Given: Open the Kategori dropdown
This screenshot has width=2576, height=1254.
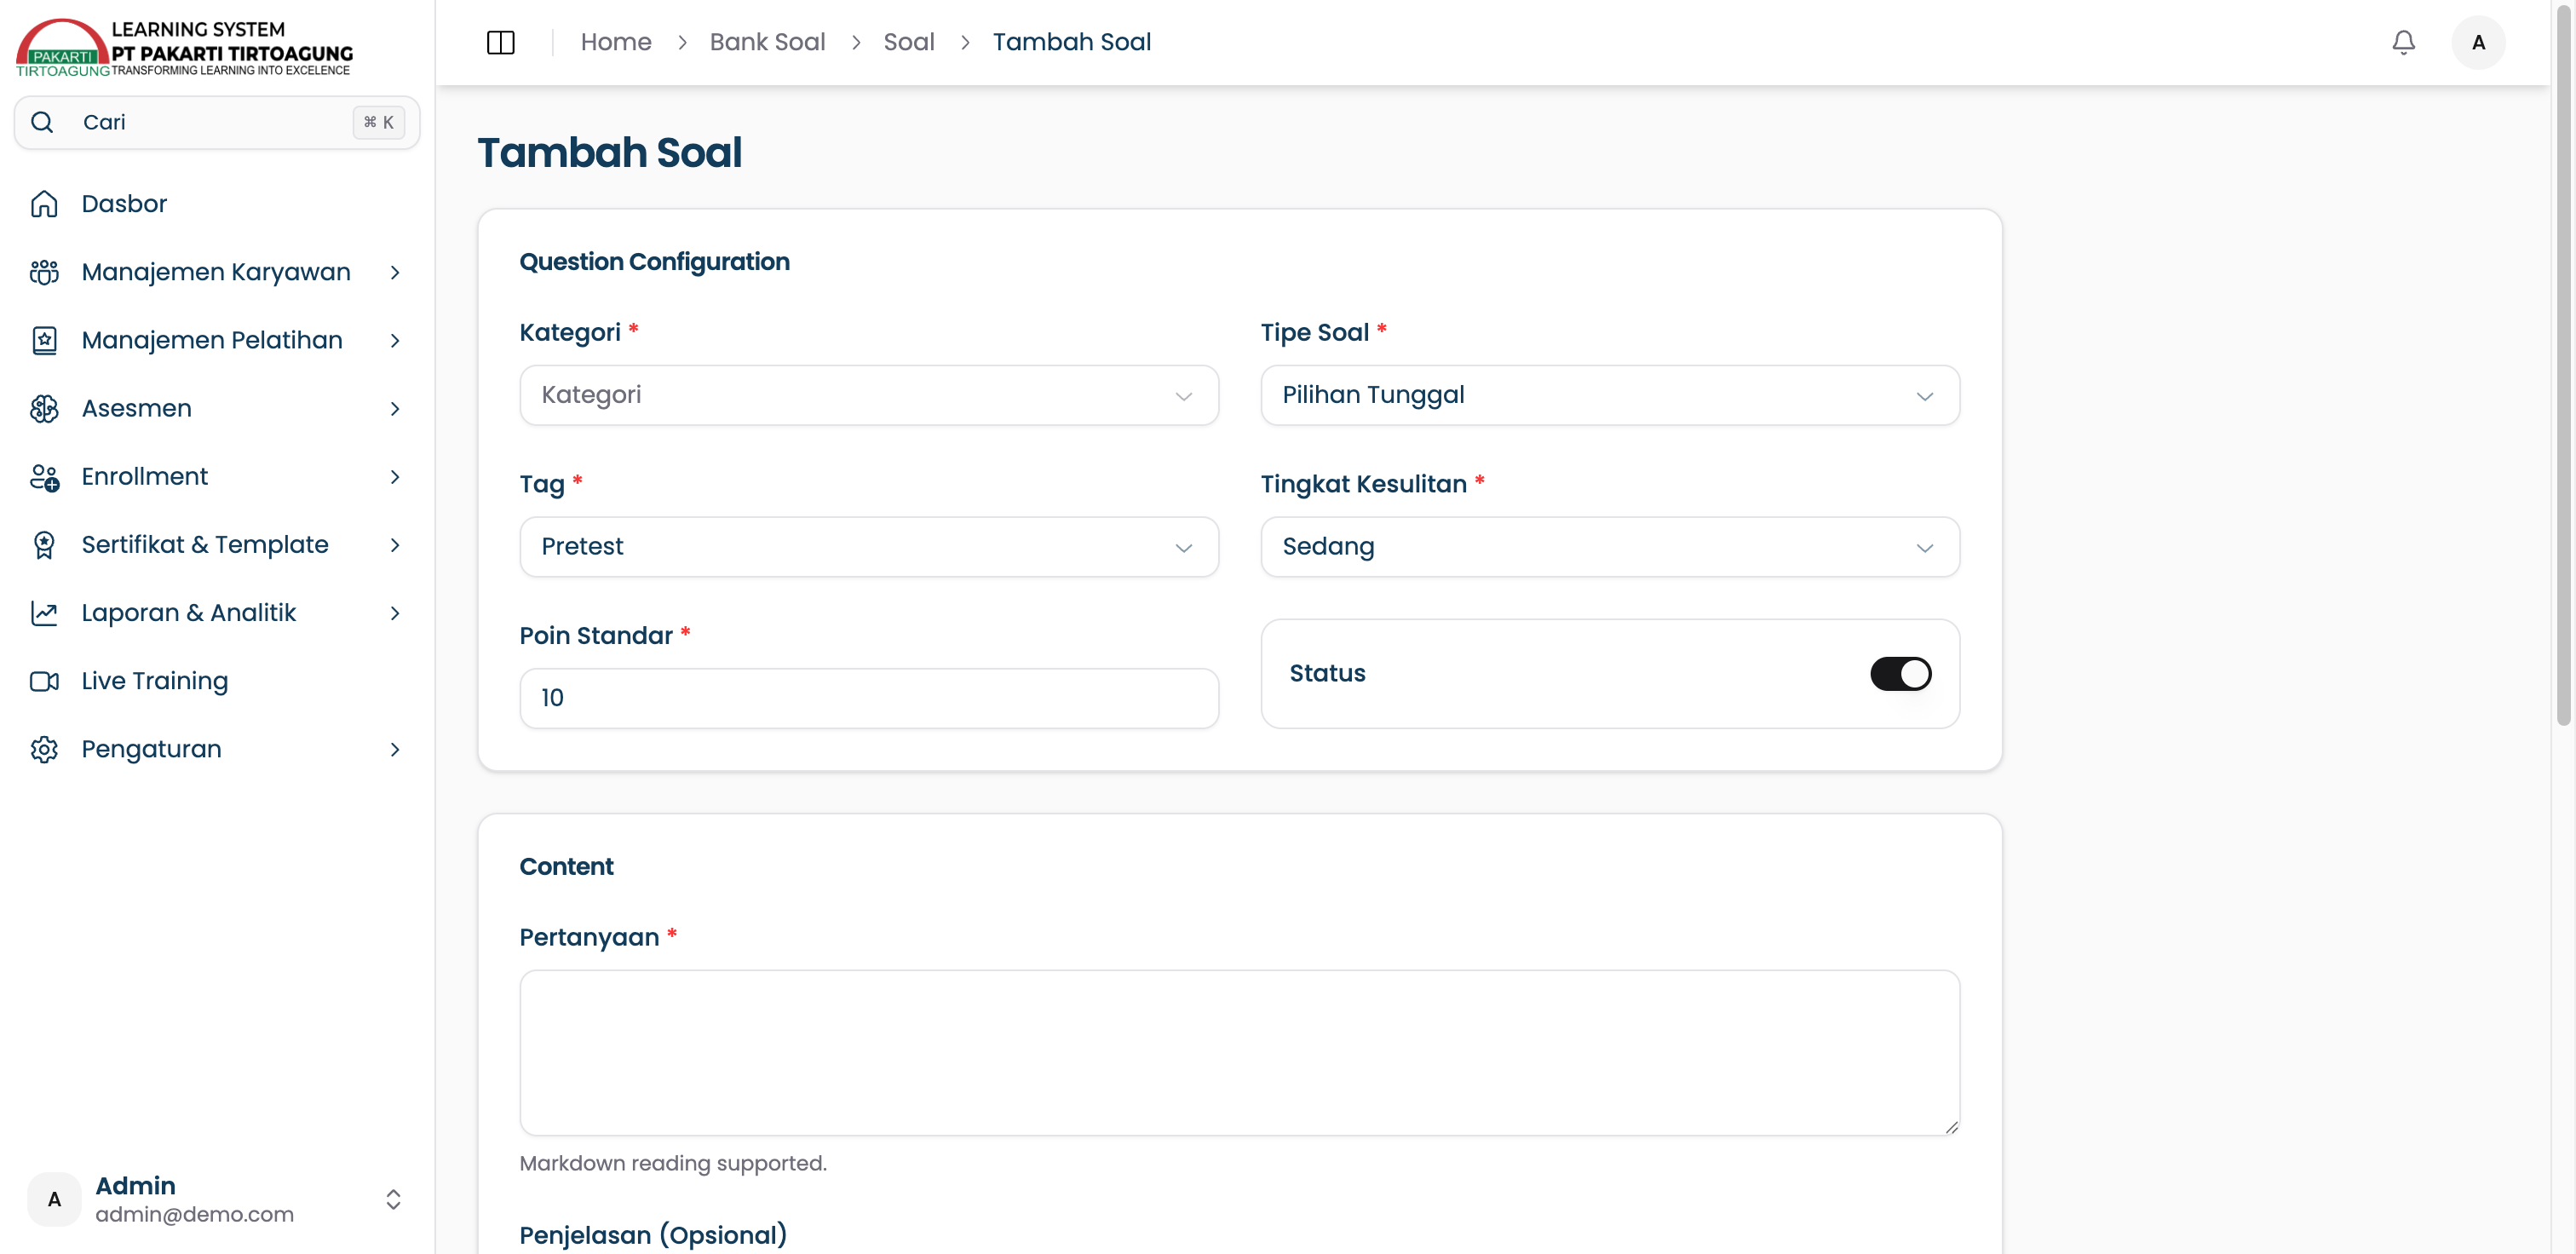Looking at the screenshot, I should coord(869,395).
